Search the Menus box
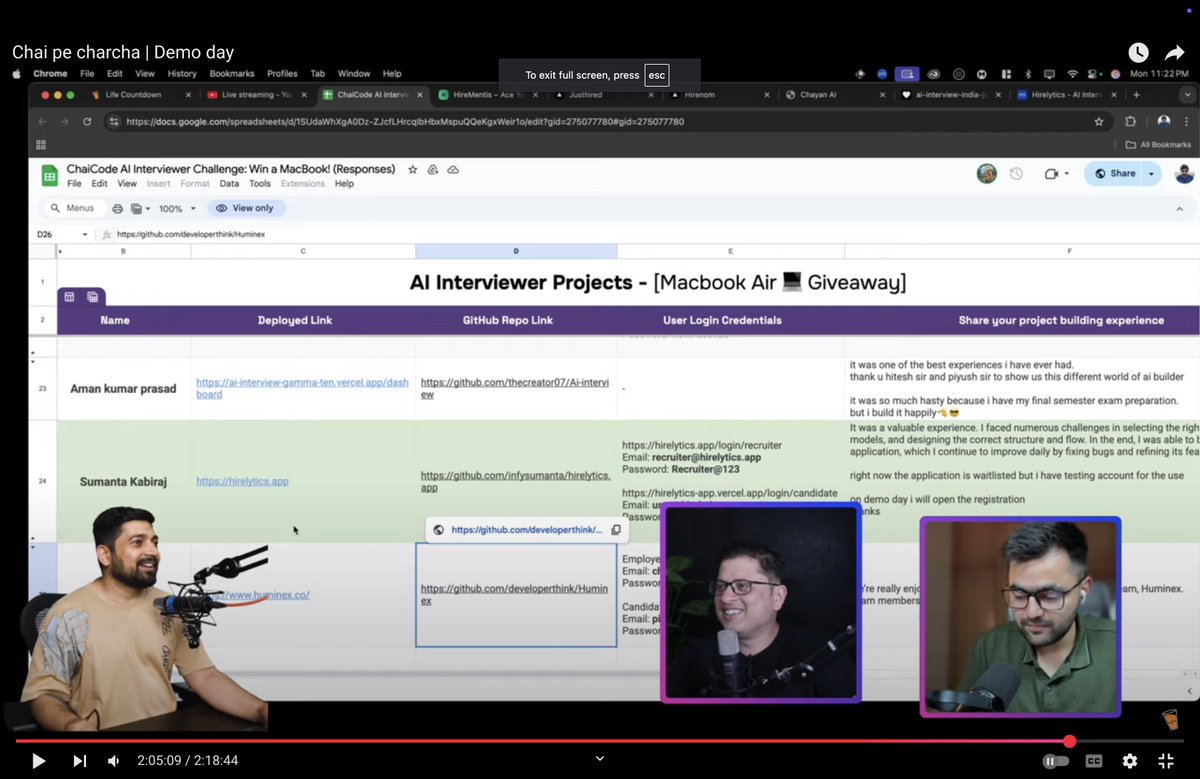 pos(72,208)
